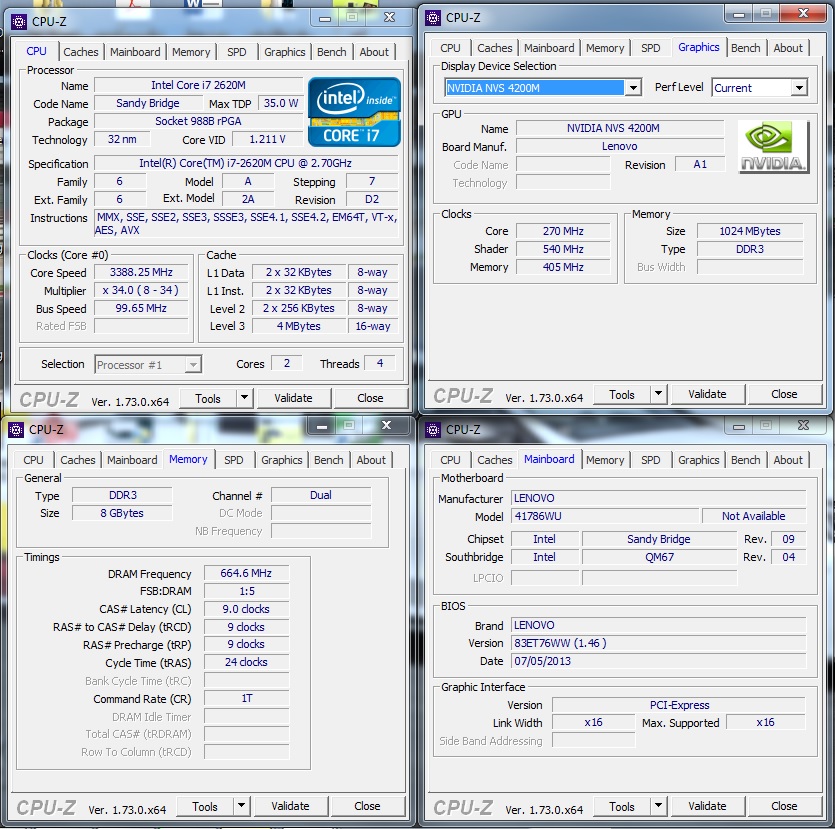Click the Shader clock value 540 MHz

563,249
